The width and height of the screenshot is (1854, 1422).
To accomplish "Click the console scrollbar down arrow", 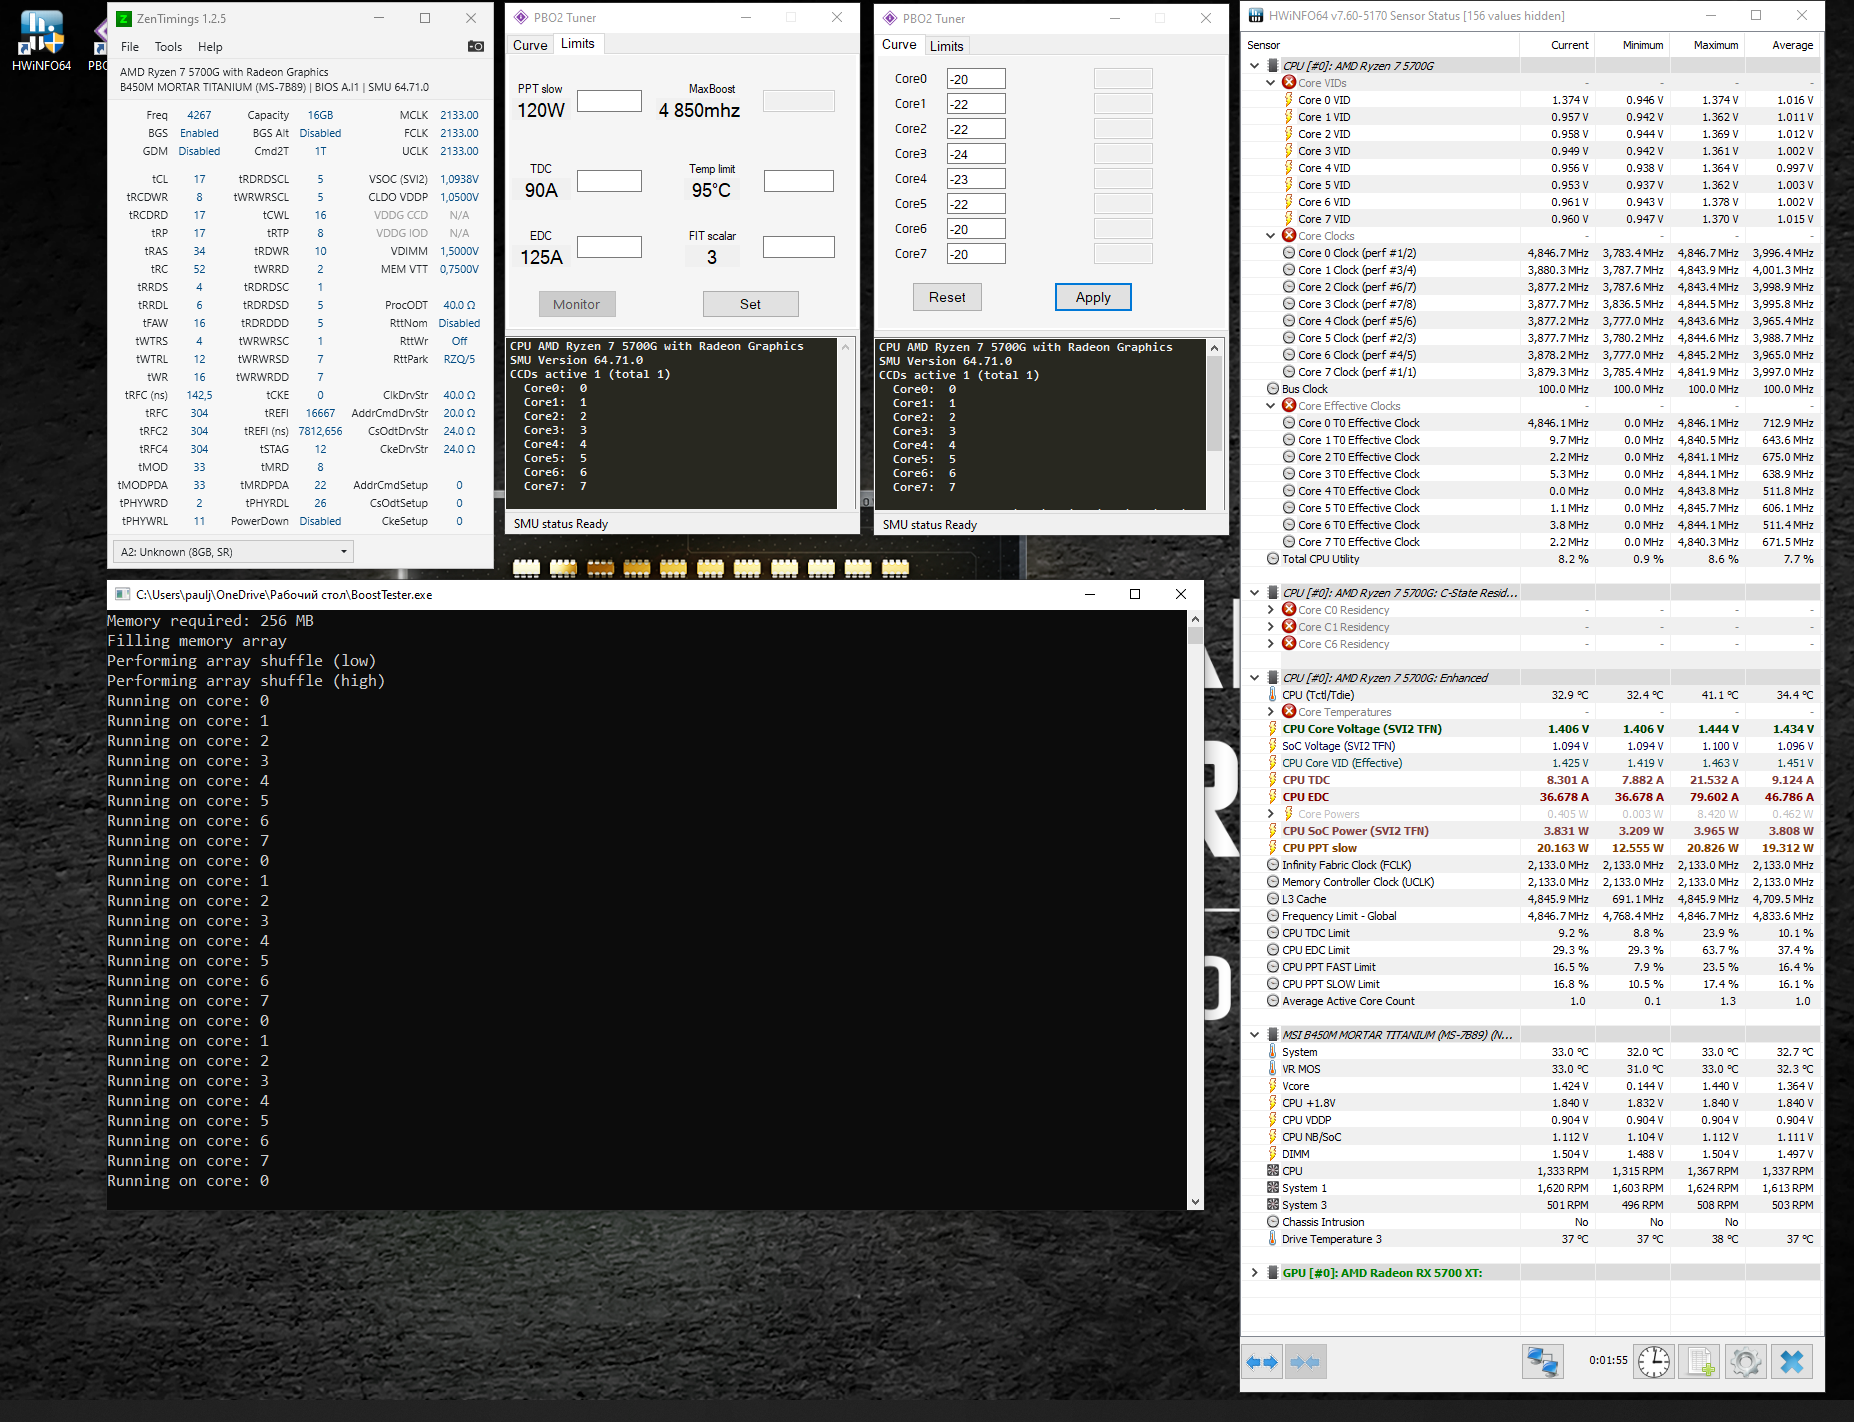I will coord(1195,1201).
